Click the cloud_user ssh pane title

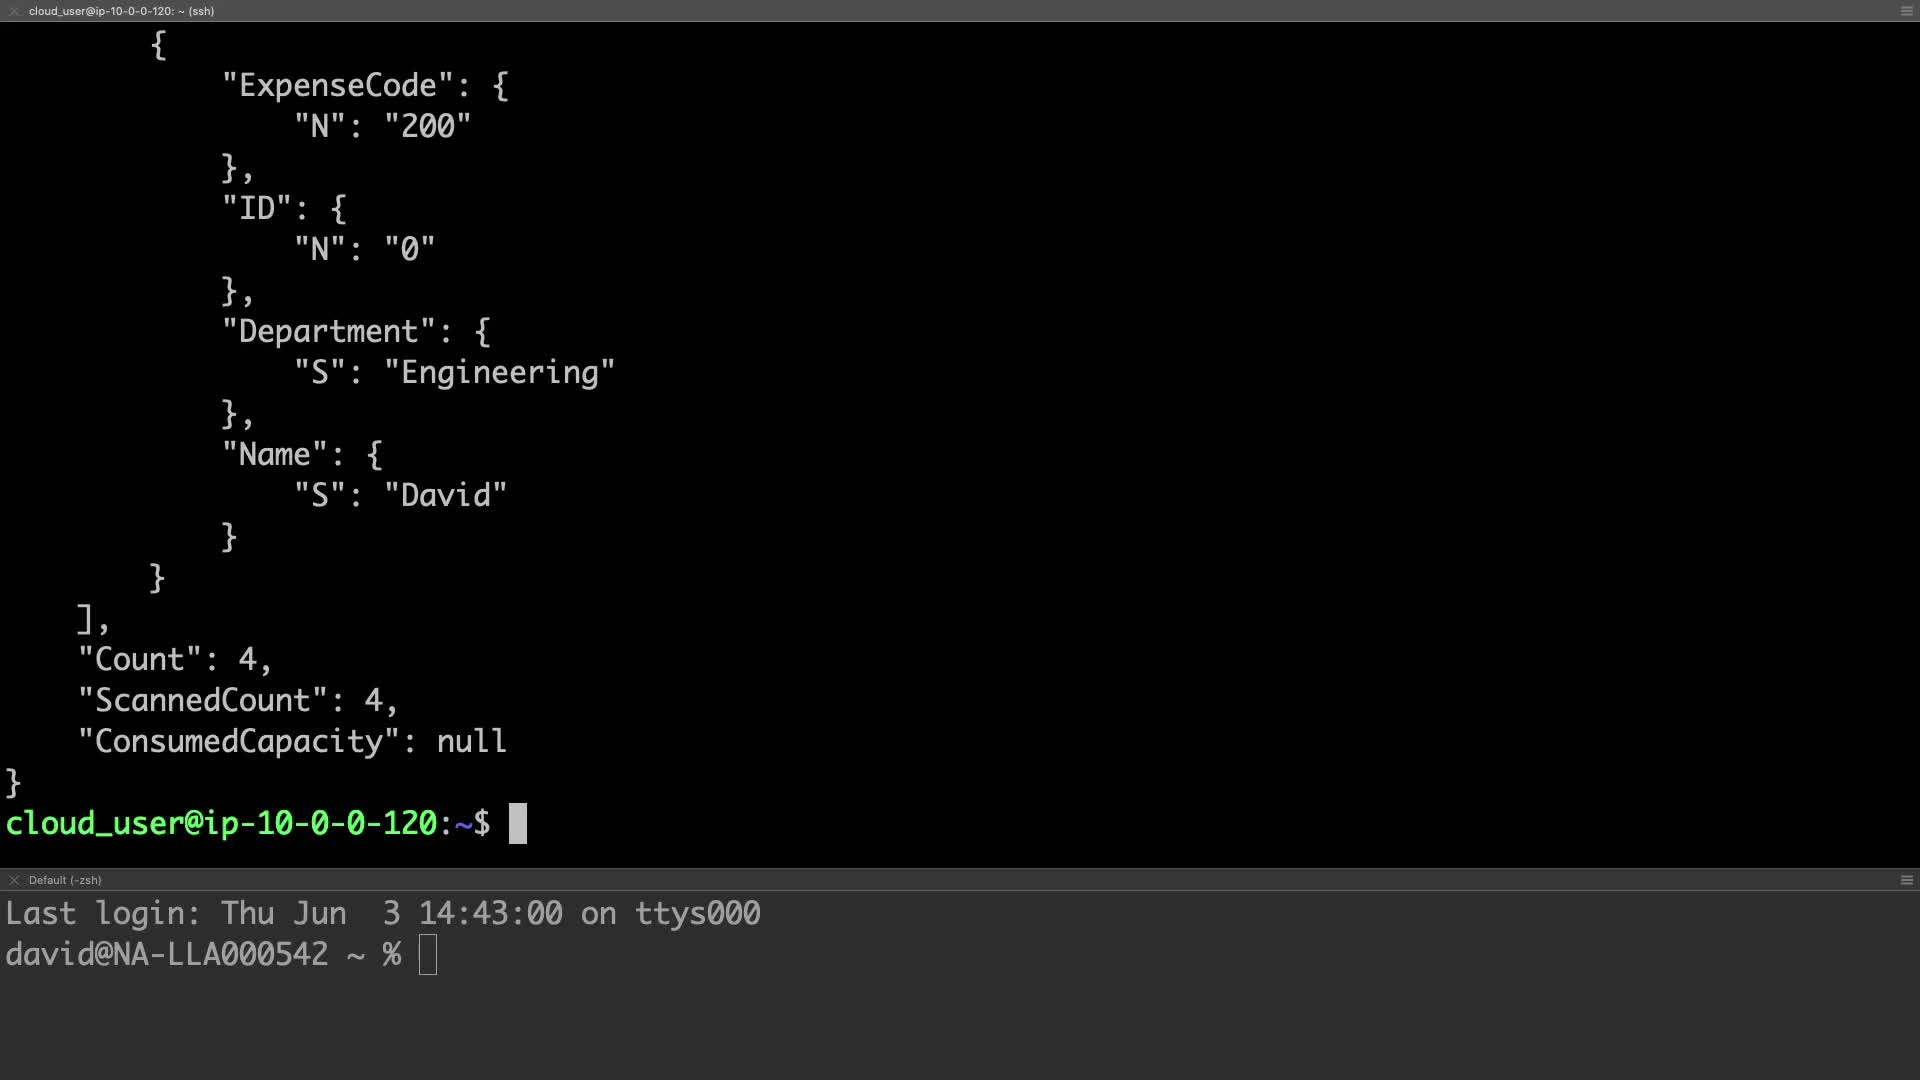point(121,11)
